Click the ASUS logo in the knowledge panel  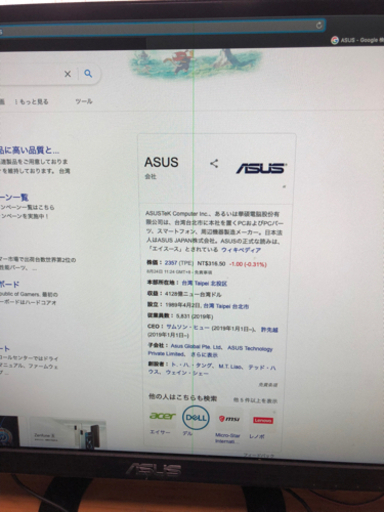262,168
